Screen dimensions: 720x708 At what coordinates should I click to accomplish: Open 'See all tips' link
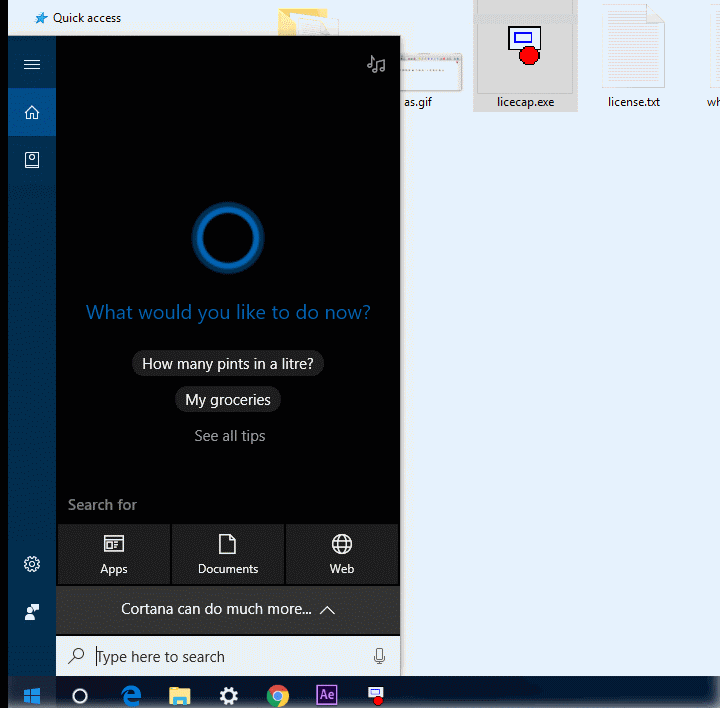pos(230,436)
